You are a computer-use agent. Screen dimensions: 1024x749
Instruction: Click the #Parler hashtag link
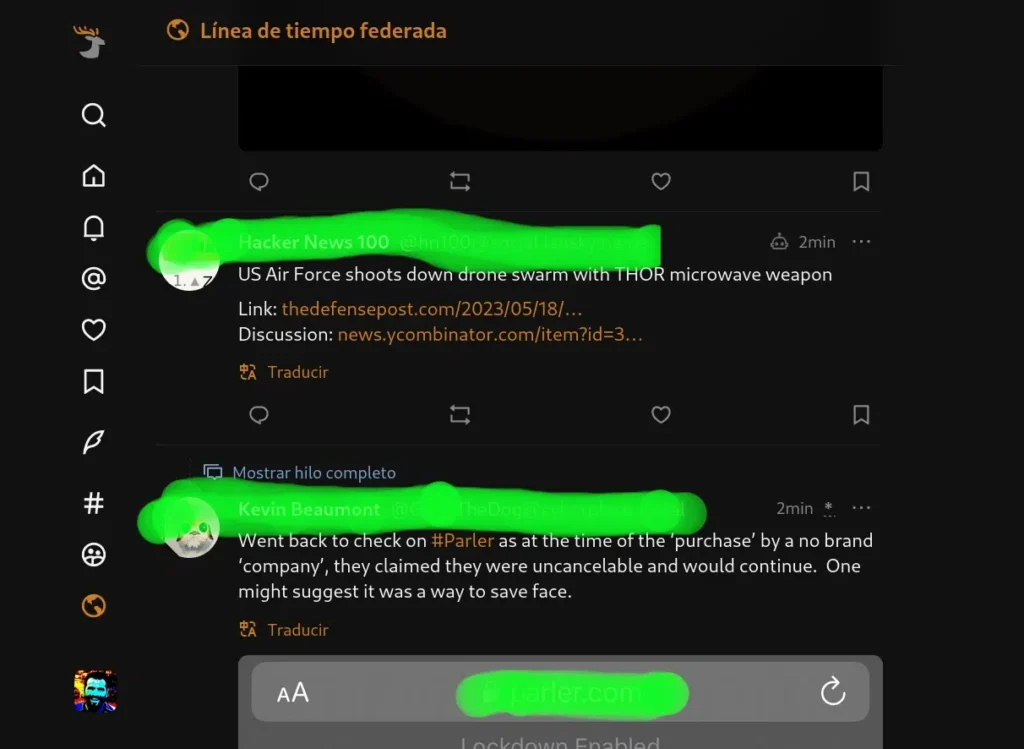tap(462, 541)
